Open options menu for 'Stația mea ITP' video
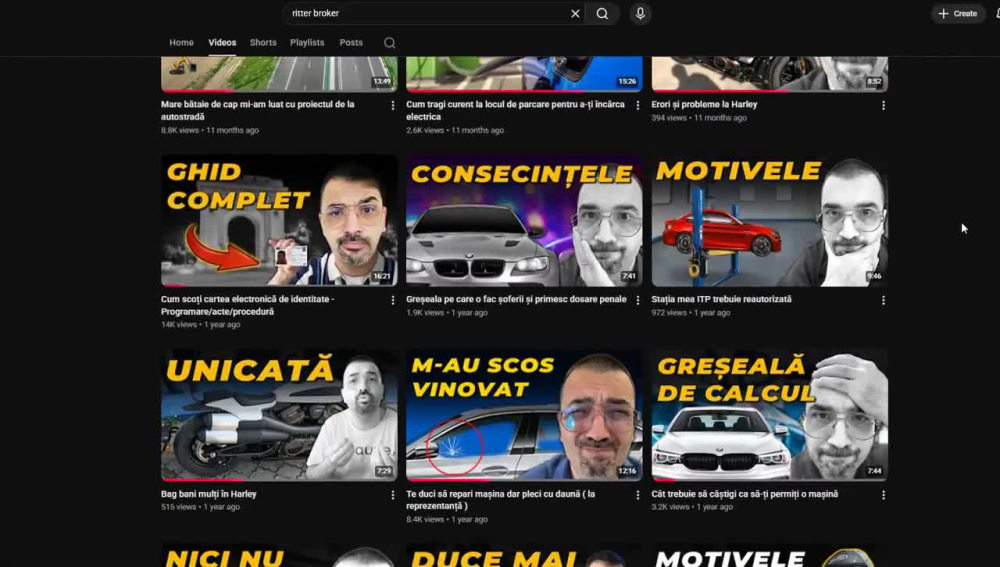The image size is (1000, 567). [883, 300]
